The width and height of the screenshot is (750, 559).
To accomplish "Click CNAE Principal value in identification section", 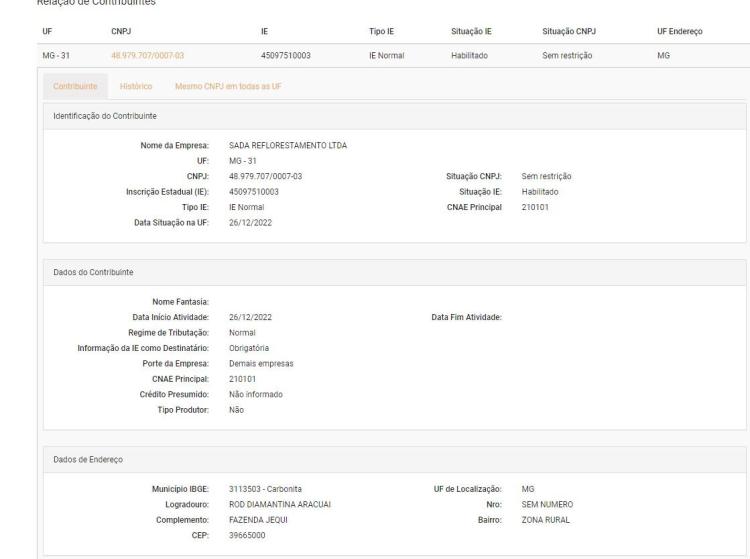I will pos(535,208).
